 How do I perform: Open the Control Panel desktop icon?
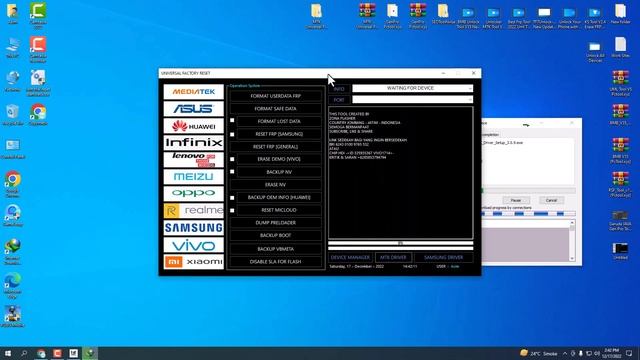13,149
